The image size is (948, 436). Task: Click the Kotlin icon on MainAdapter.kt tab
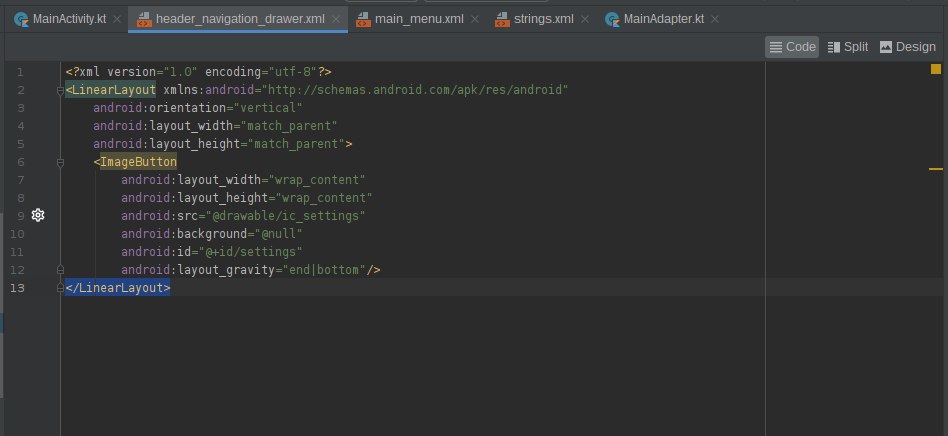pos(612,19)
